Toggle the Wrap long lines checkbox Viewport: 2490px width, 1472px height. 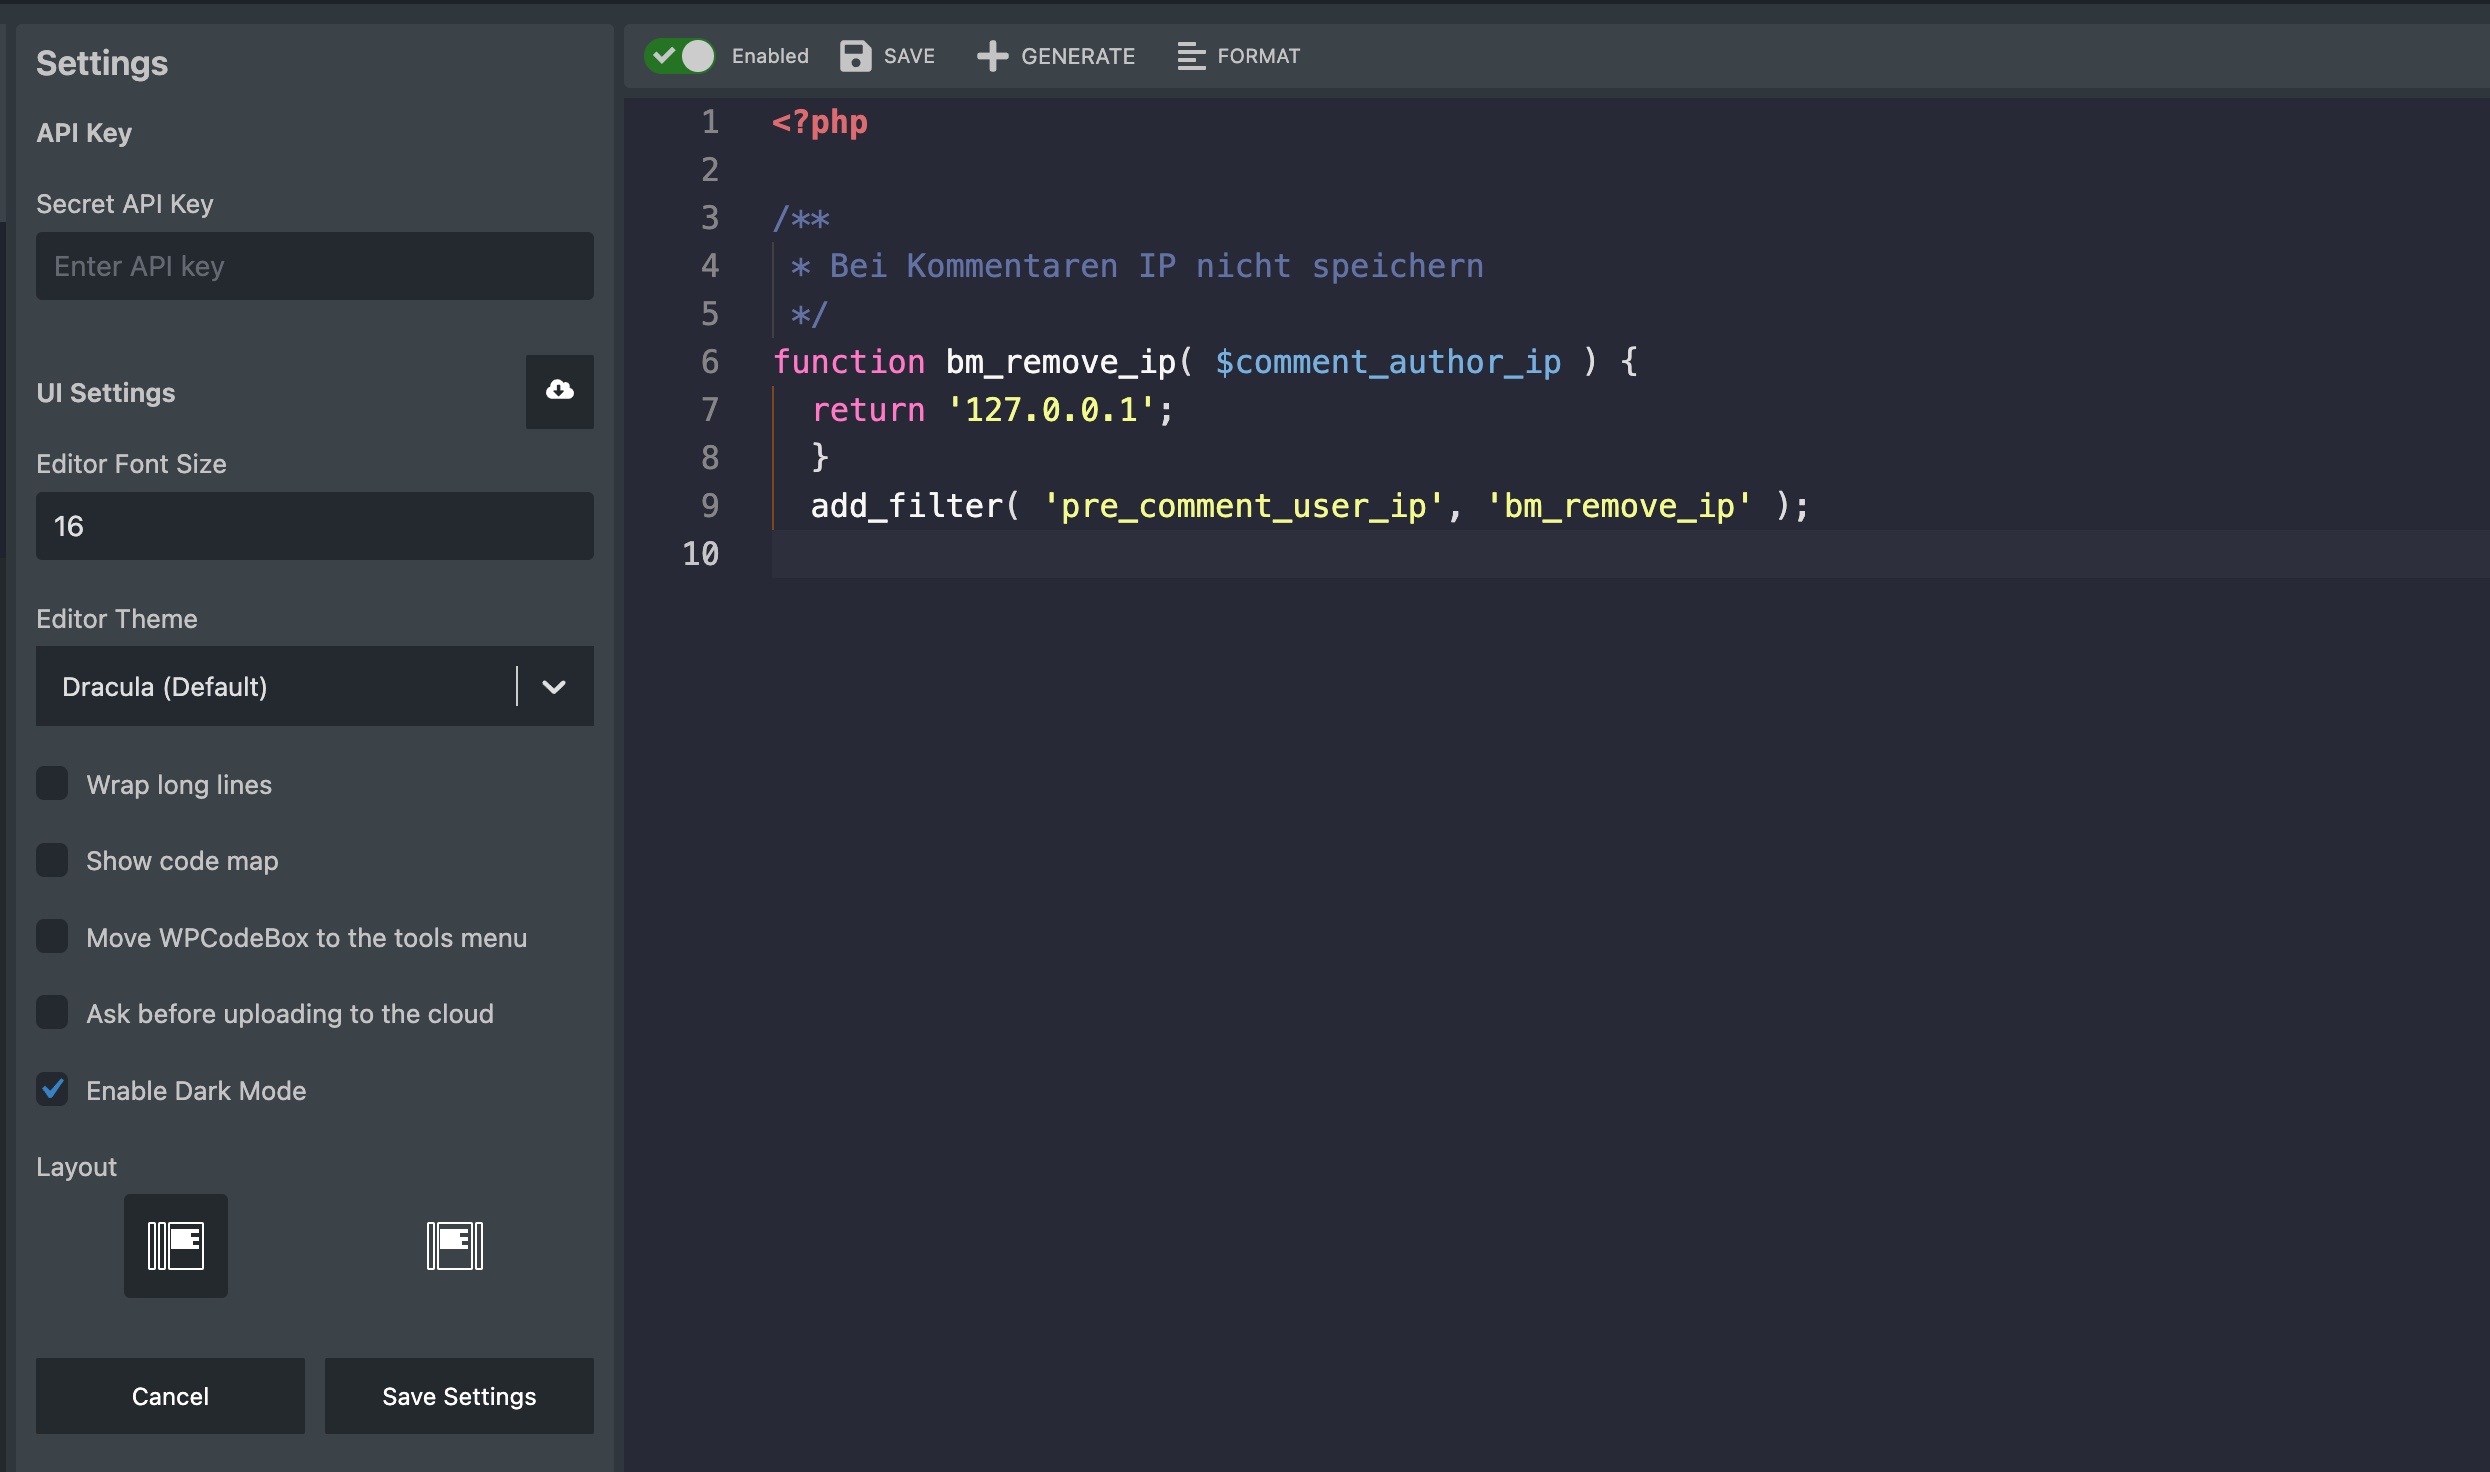click(x=51, y=783)
